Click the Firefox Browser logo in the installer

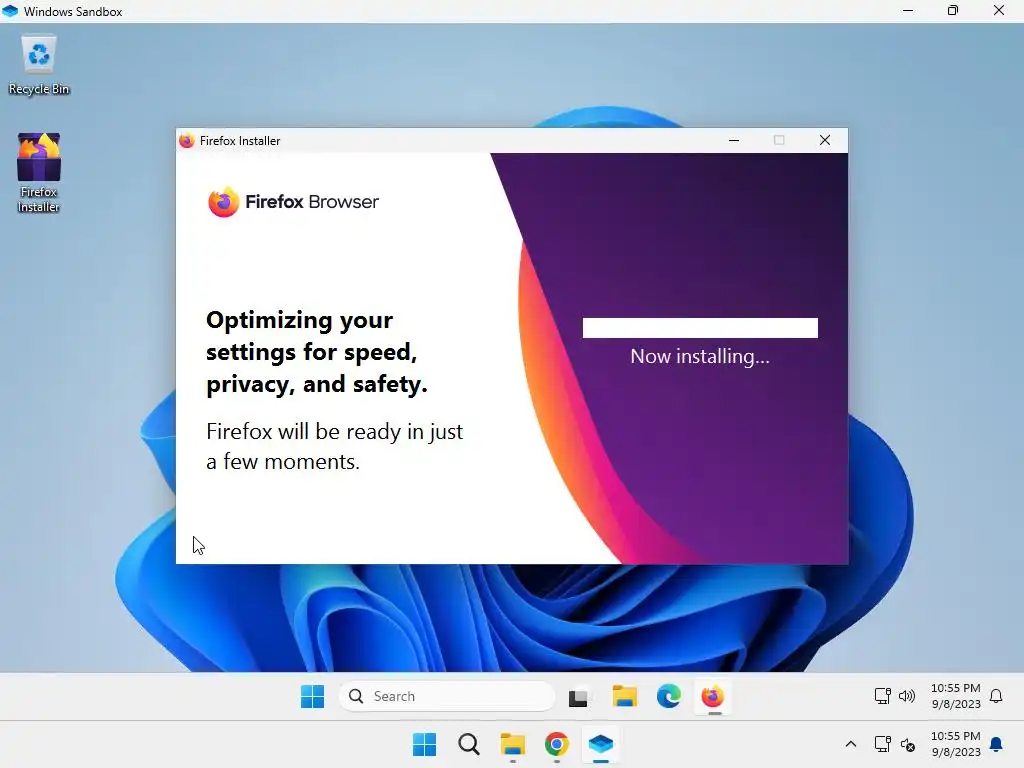click(293, 202)
